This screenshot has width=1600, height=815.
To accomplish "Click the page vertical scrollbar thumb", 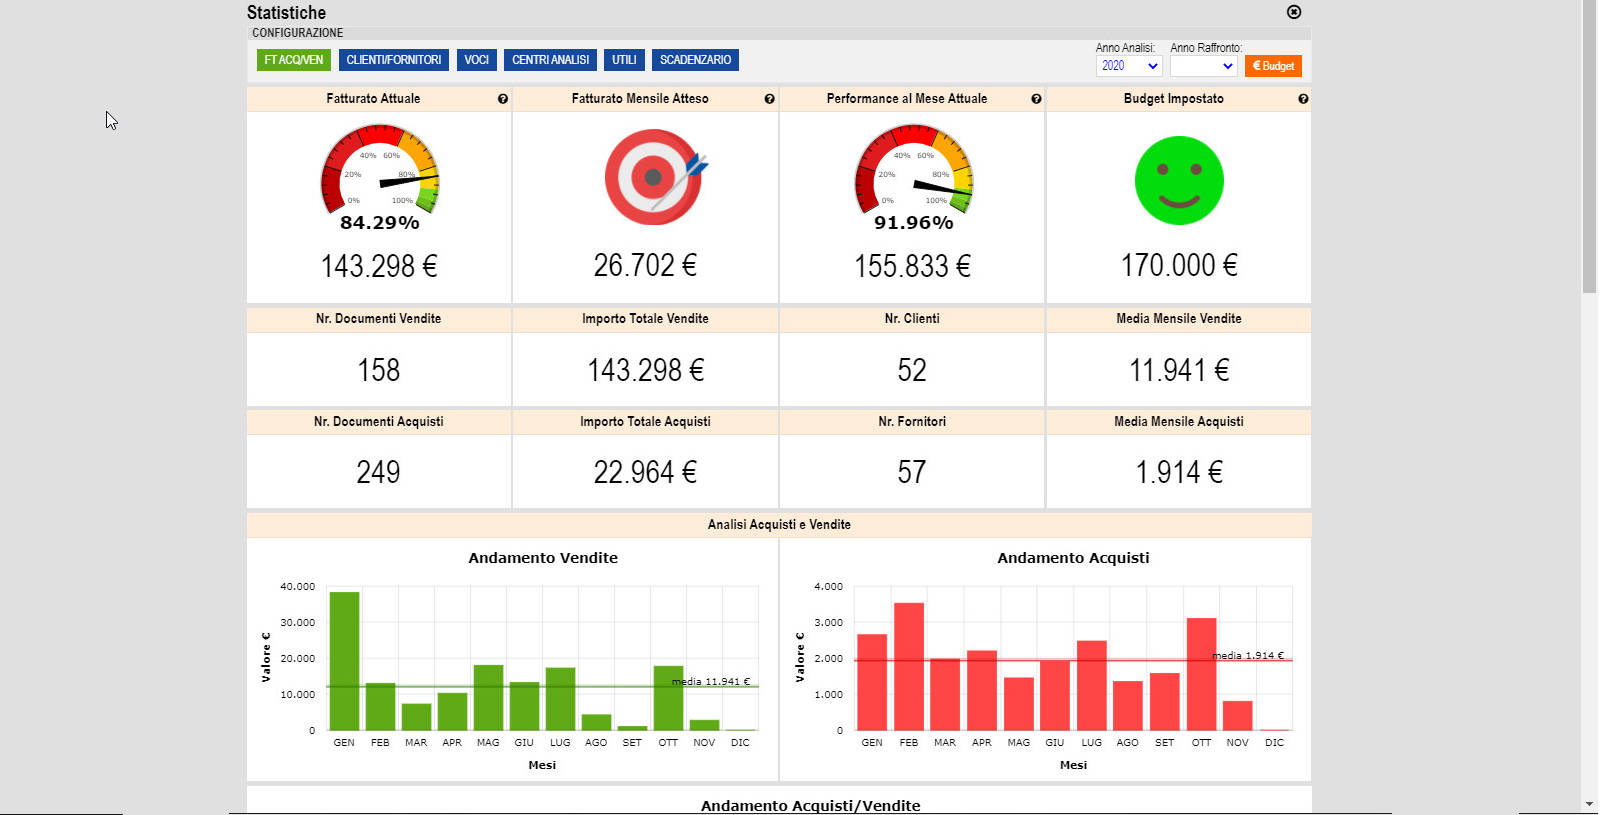I will (x=1589, y=150).
